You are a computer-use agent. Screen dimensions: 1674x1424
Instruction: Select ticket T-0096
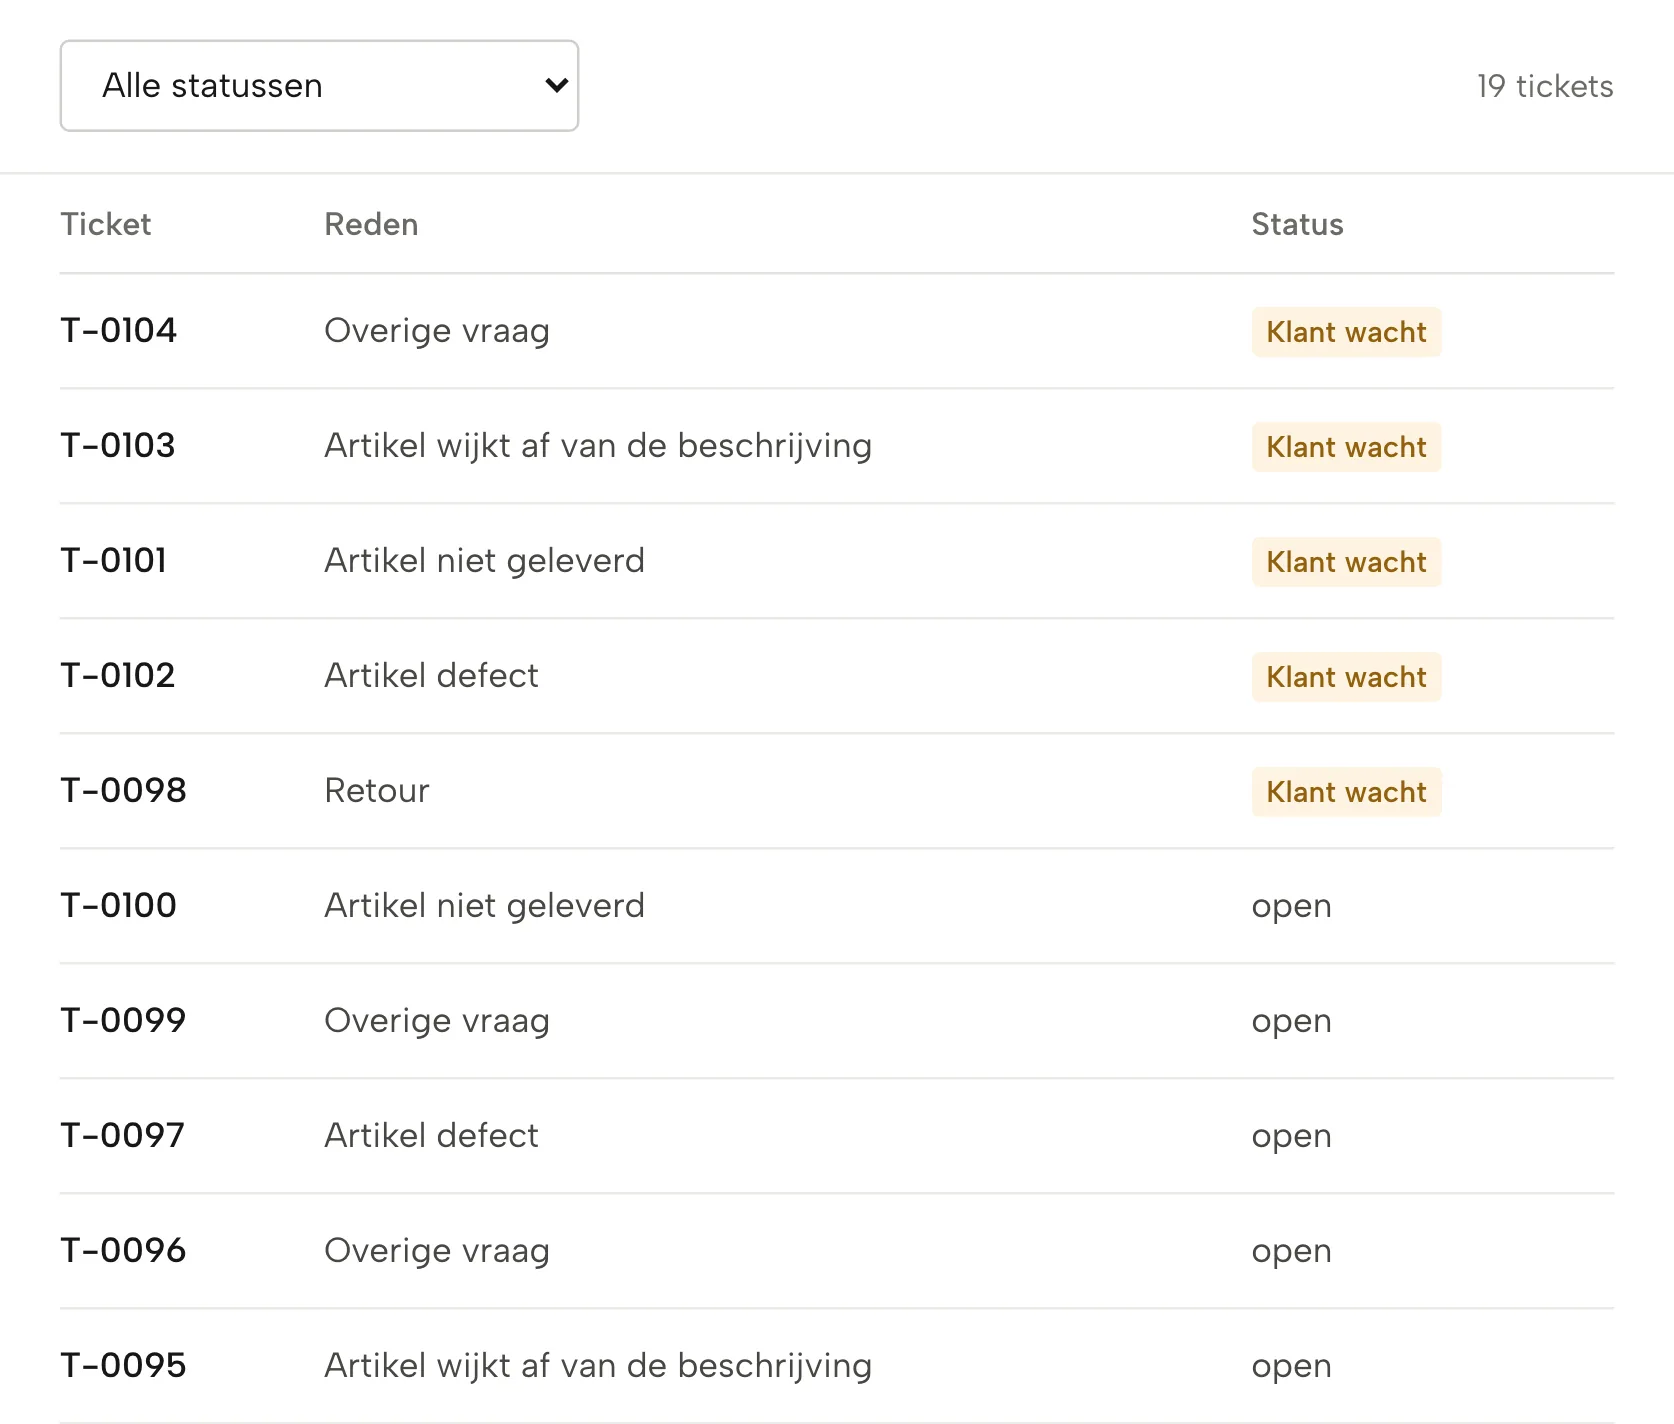[x=123, y=1251]
